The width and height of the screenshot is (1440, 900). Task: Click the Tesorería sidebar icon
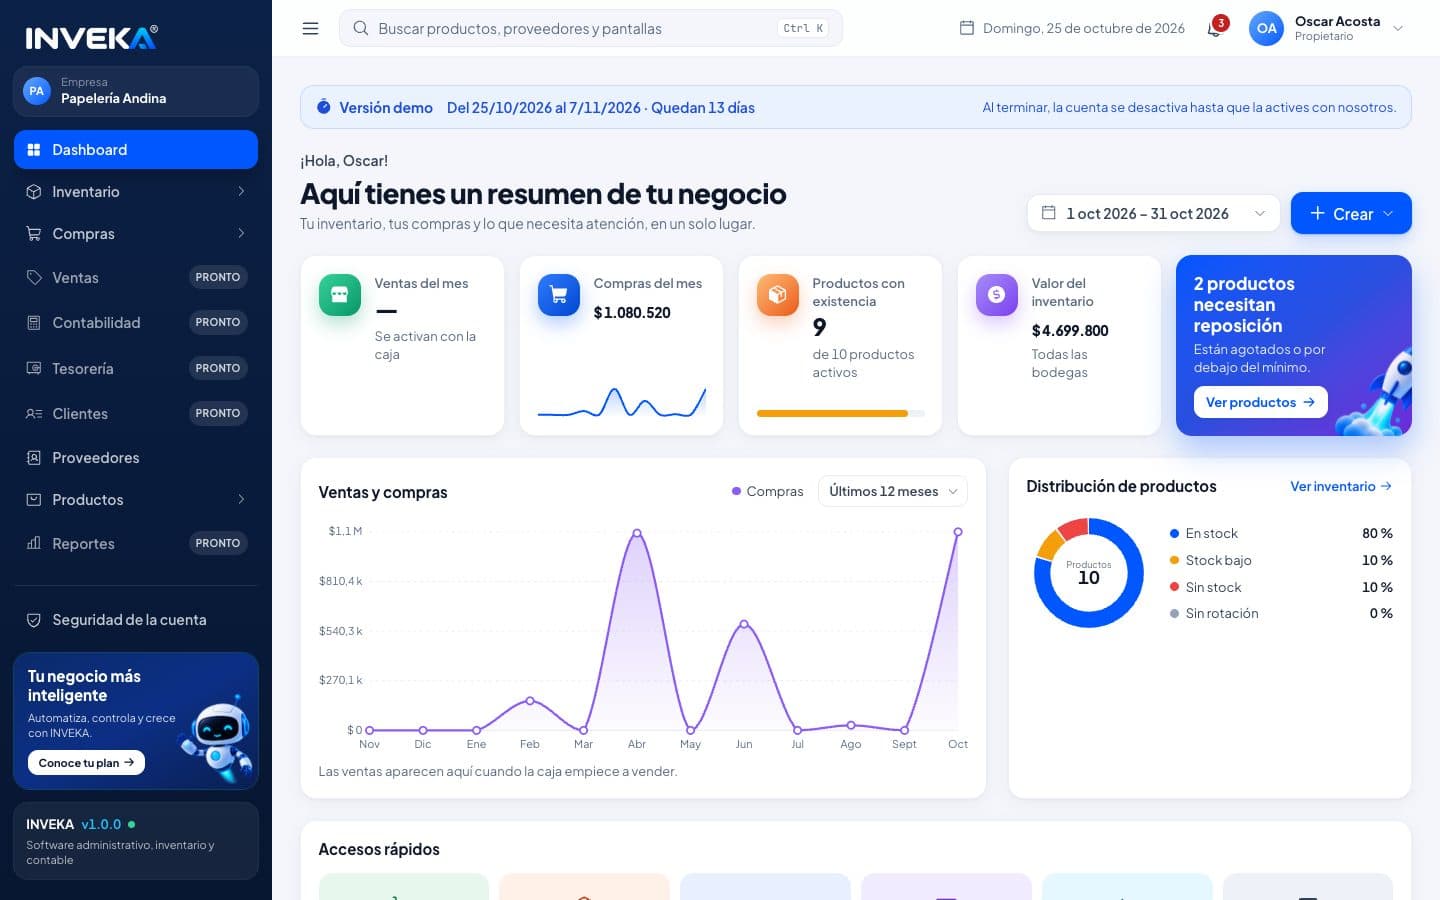click(x=34, y=368)
